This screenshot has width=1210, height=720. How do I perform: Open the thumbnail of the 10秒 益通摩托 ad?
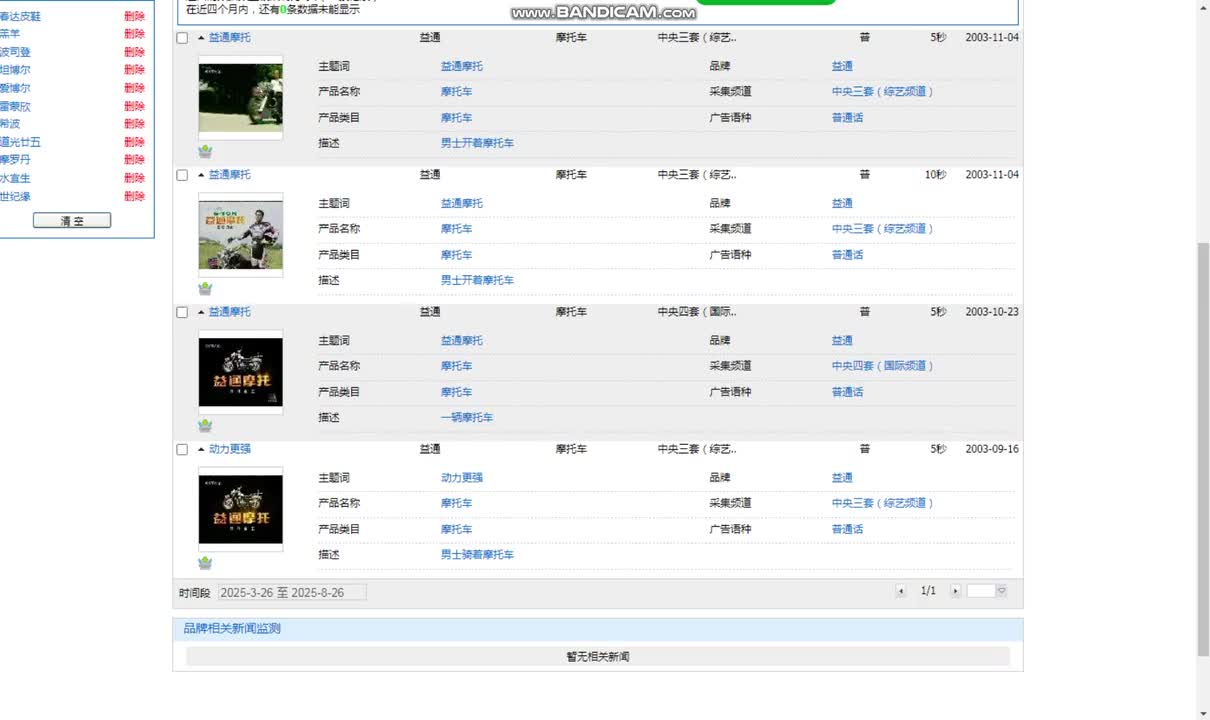(x=240, y=234)
